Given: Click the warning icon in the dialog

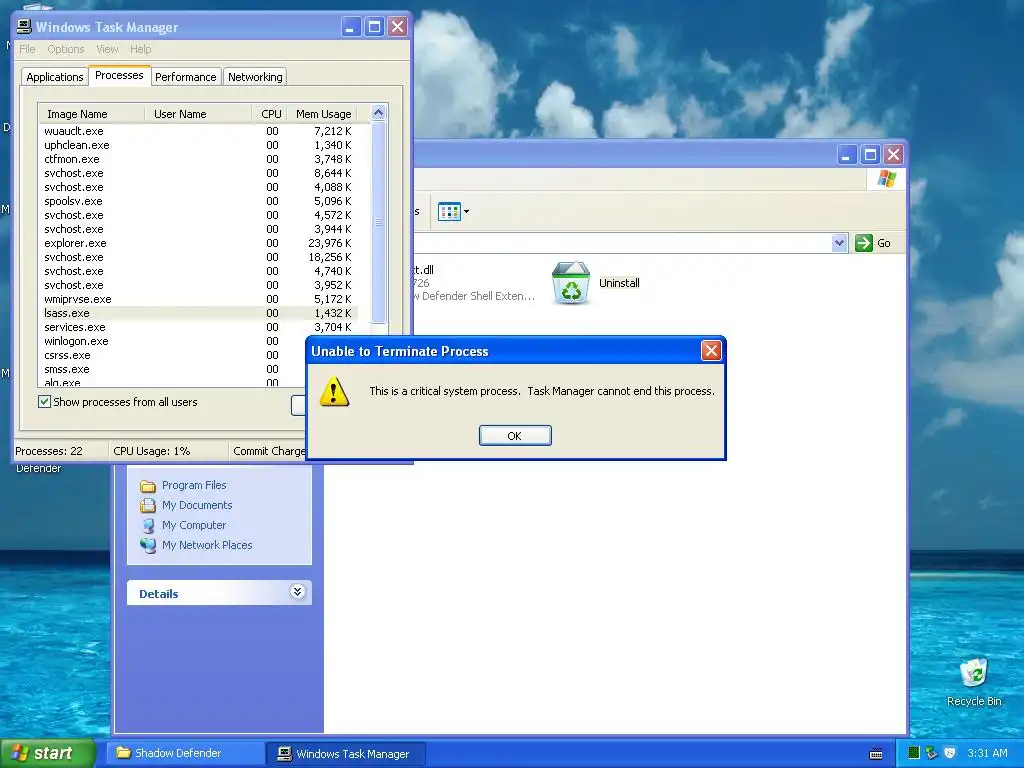Looking at the screenshot, I should click(334, 391).
